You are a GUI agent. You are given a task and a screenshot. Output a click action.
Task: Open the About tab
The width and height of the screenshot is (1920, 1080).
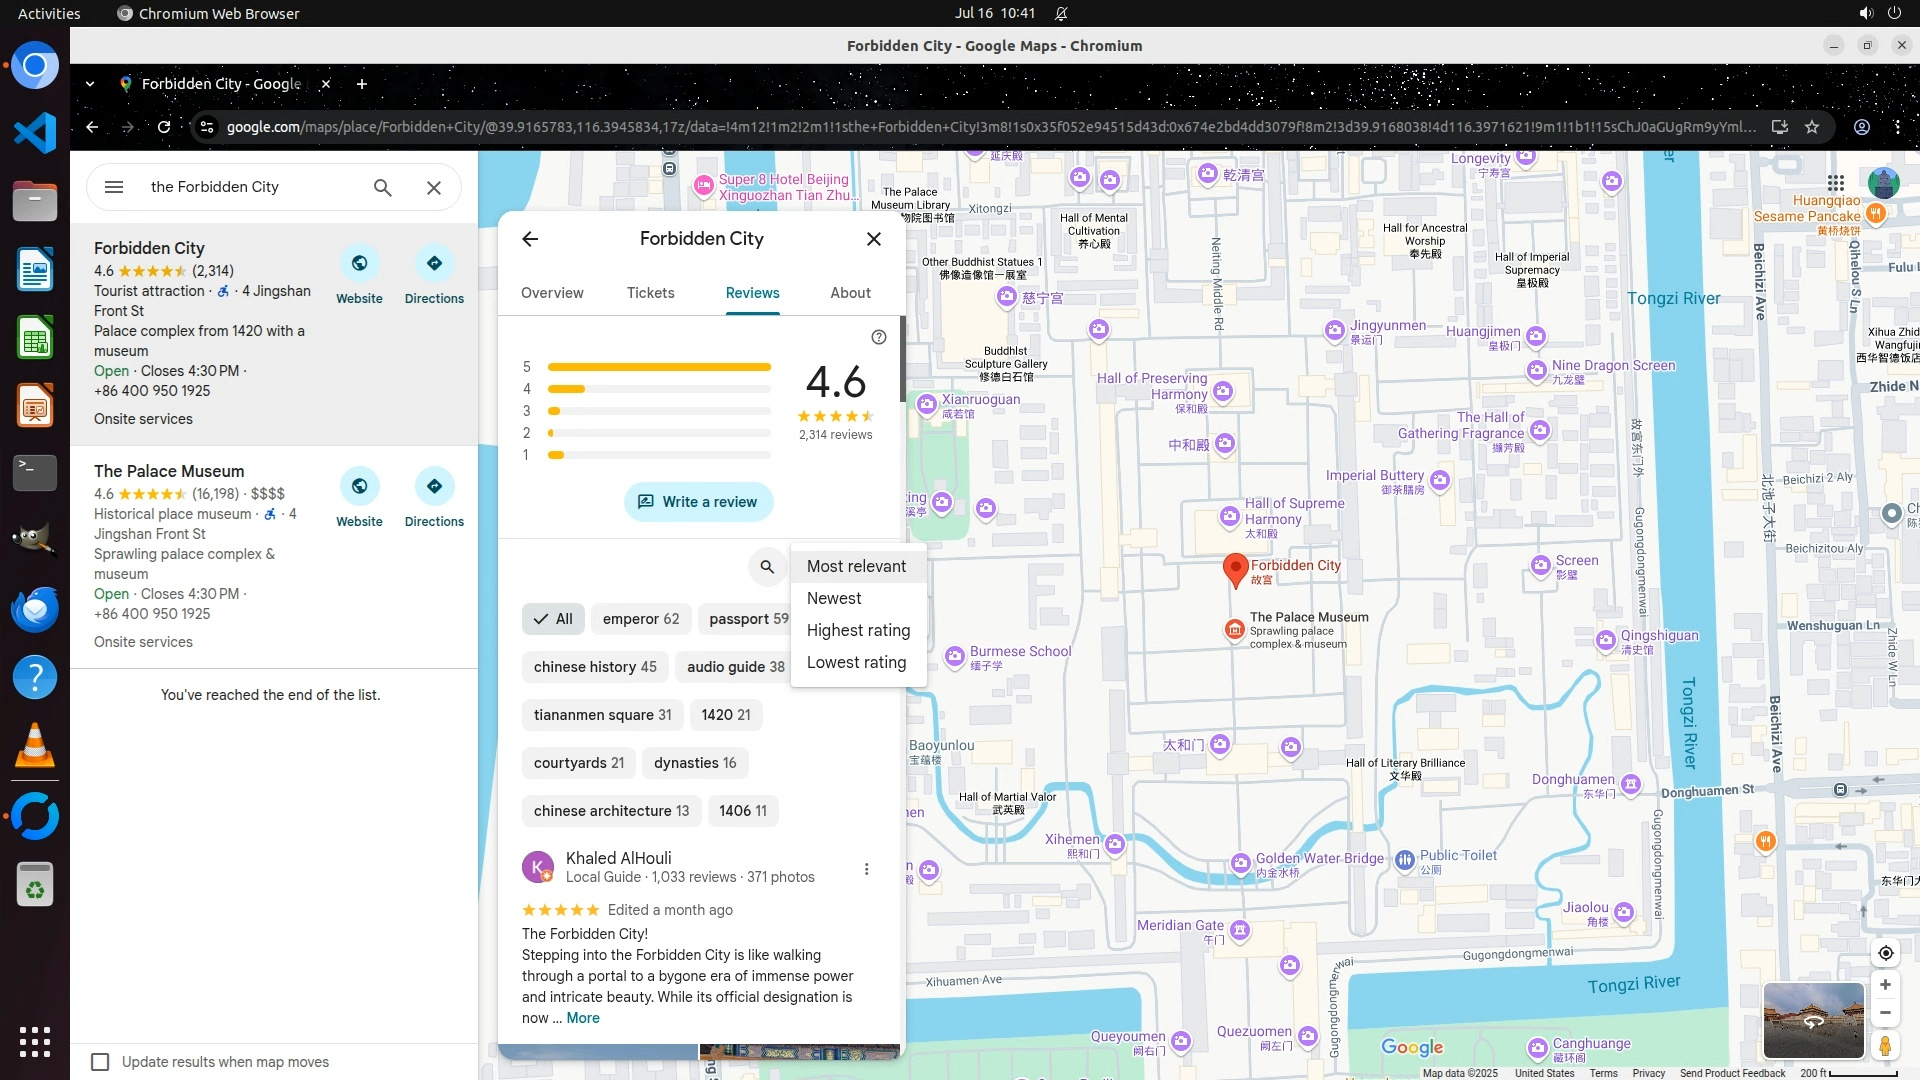pyautogui.click(x=850, y=293)
